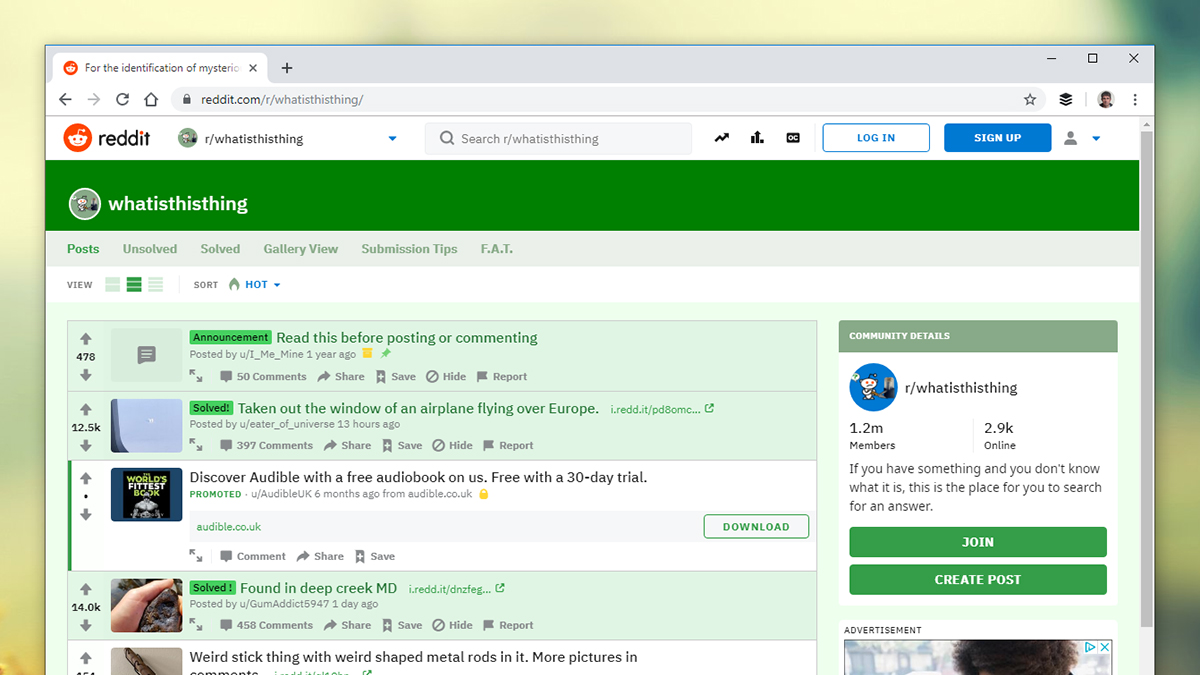
Task: Open the OC original content icon
Action: pyautogui.click(x=793, y=138)
